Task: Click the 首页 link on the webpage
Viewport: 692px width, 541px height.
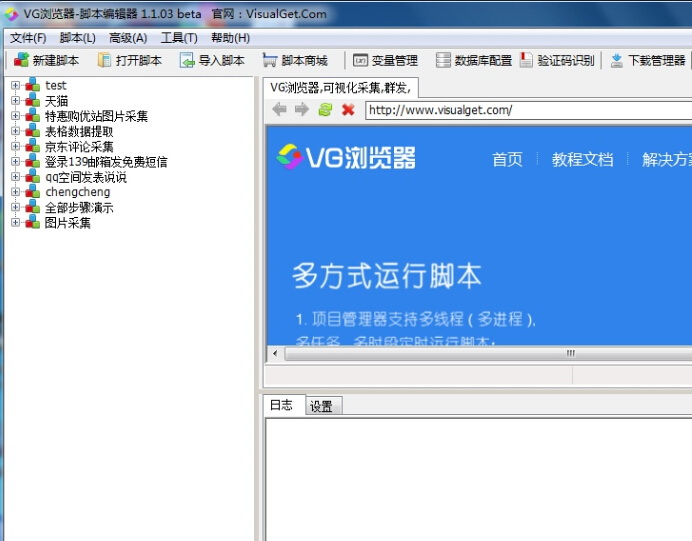Action: click(x=507, y=159)
